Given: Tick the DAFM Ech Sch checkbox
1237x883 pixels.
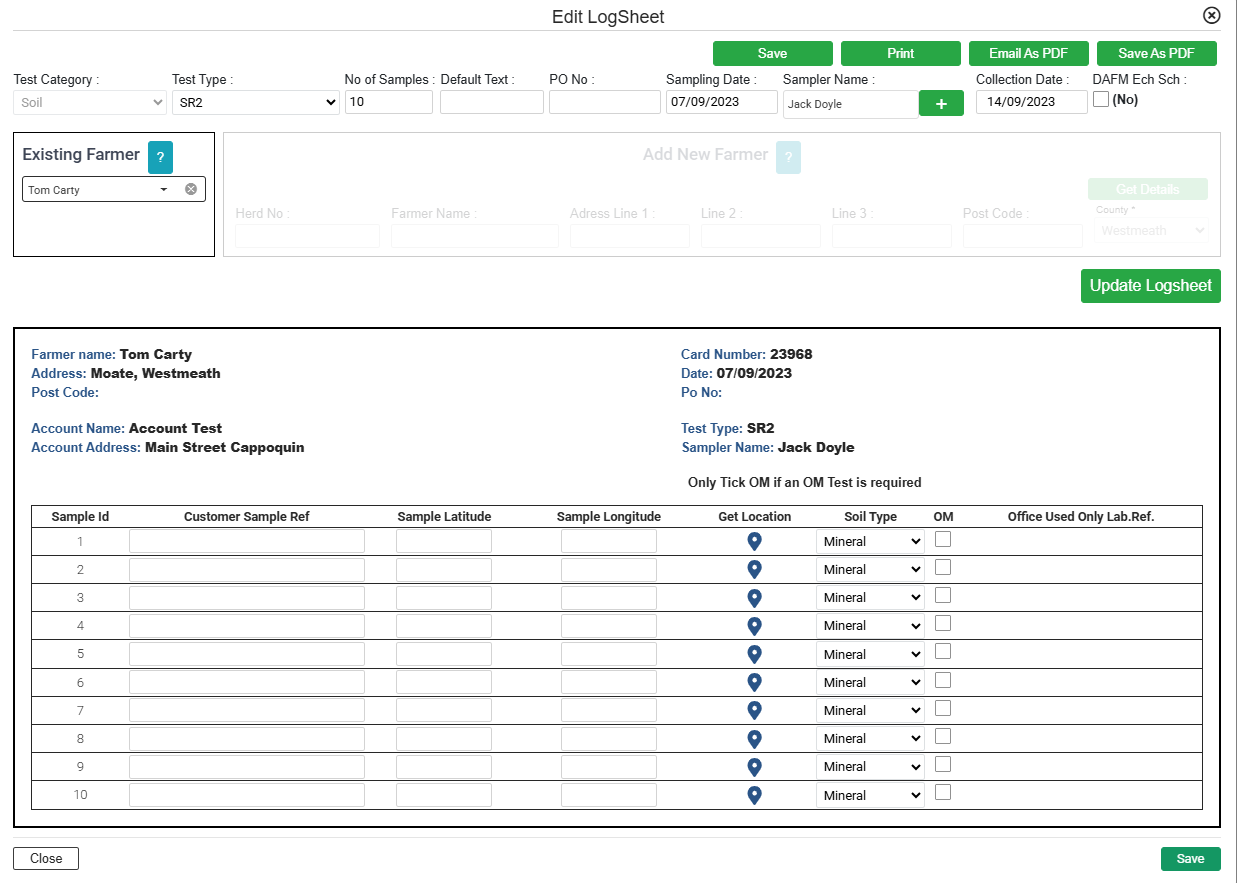Looking at the screenshot, I should tap(1101, 99).
